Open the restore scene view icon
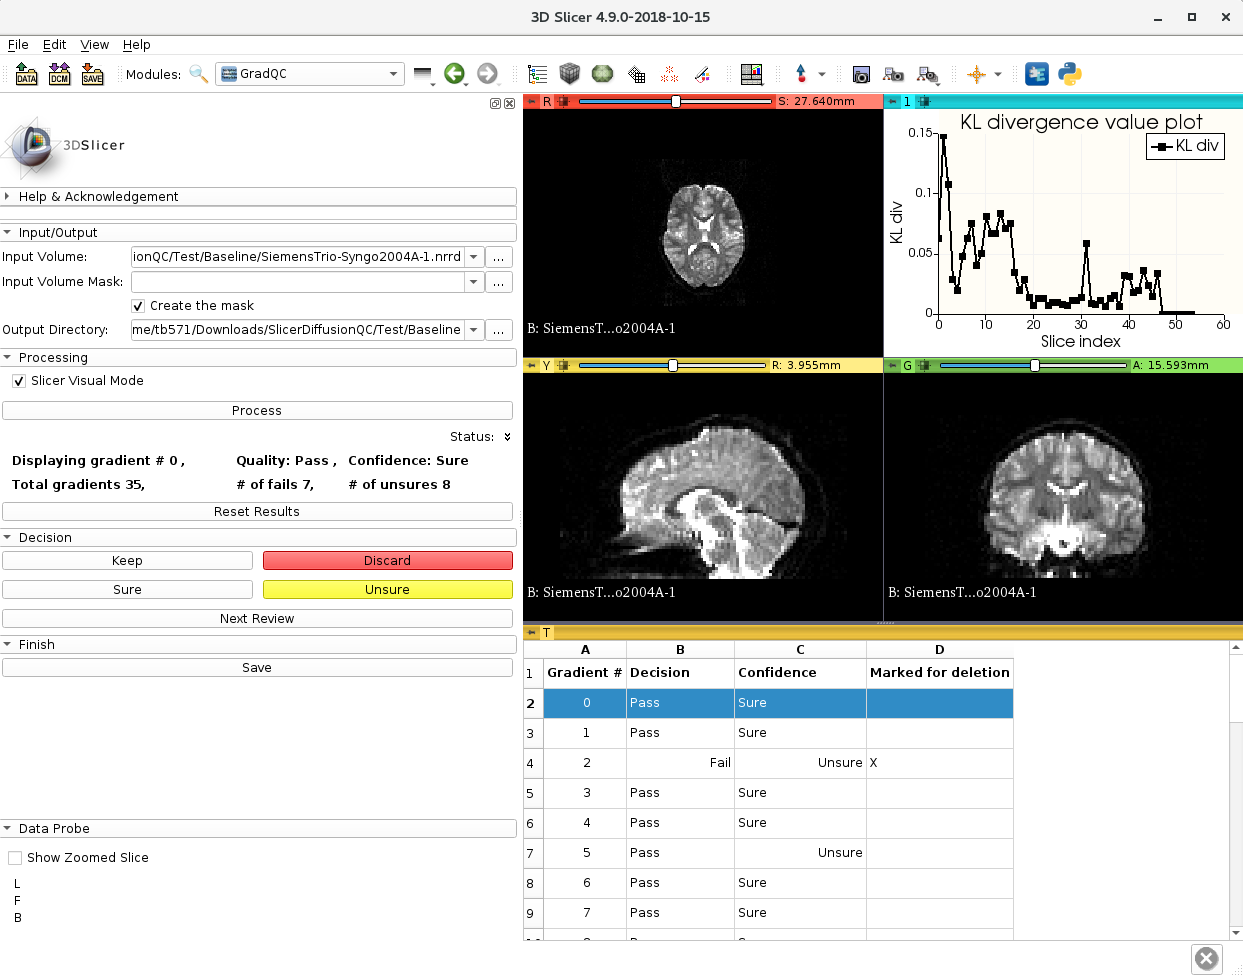The image size is (1243, 975). pos(928,74)
